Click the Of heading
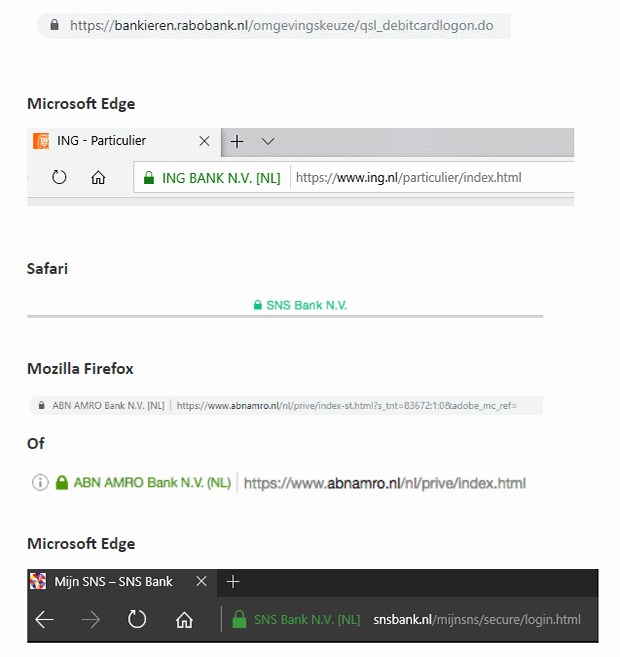 pyautogui.click(x=36, y=443)
